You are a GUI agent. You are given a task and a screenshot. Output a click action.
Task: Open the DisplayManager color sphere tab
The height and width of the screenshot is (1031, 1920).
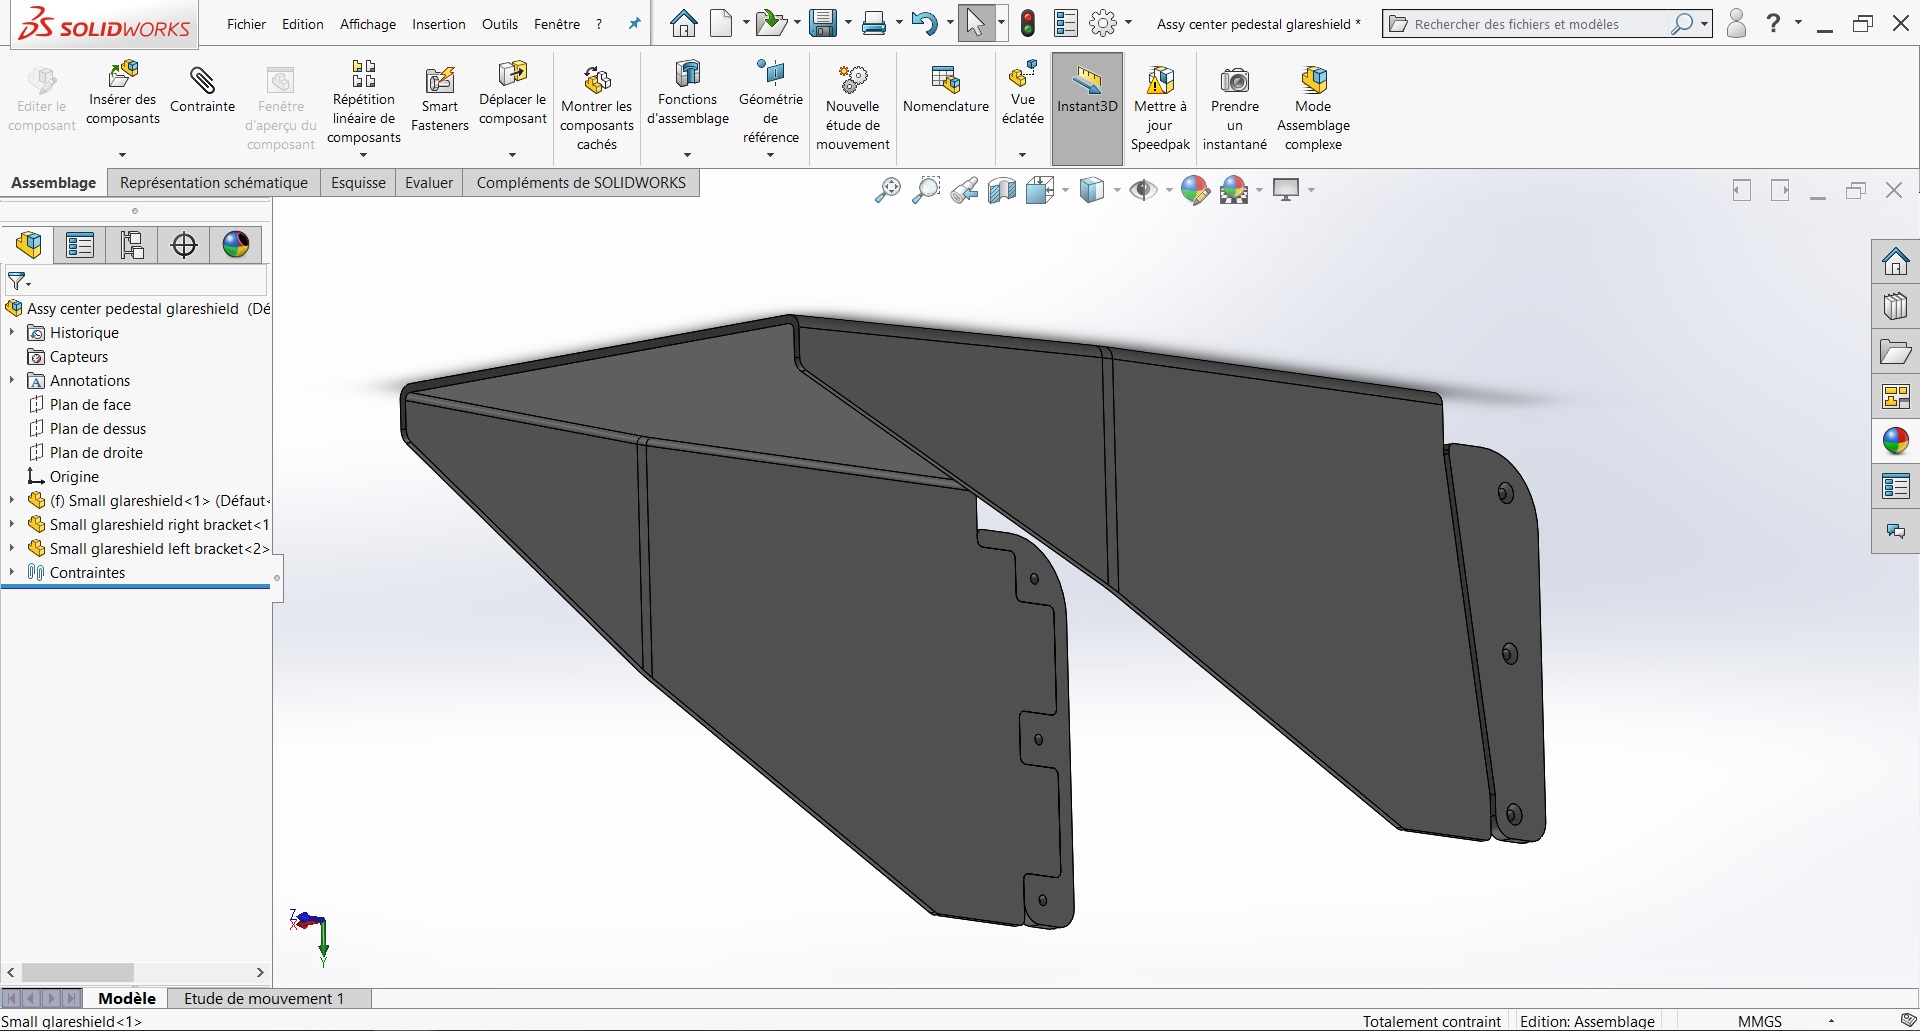(x=236, y=245)
